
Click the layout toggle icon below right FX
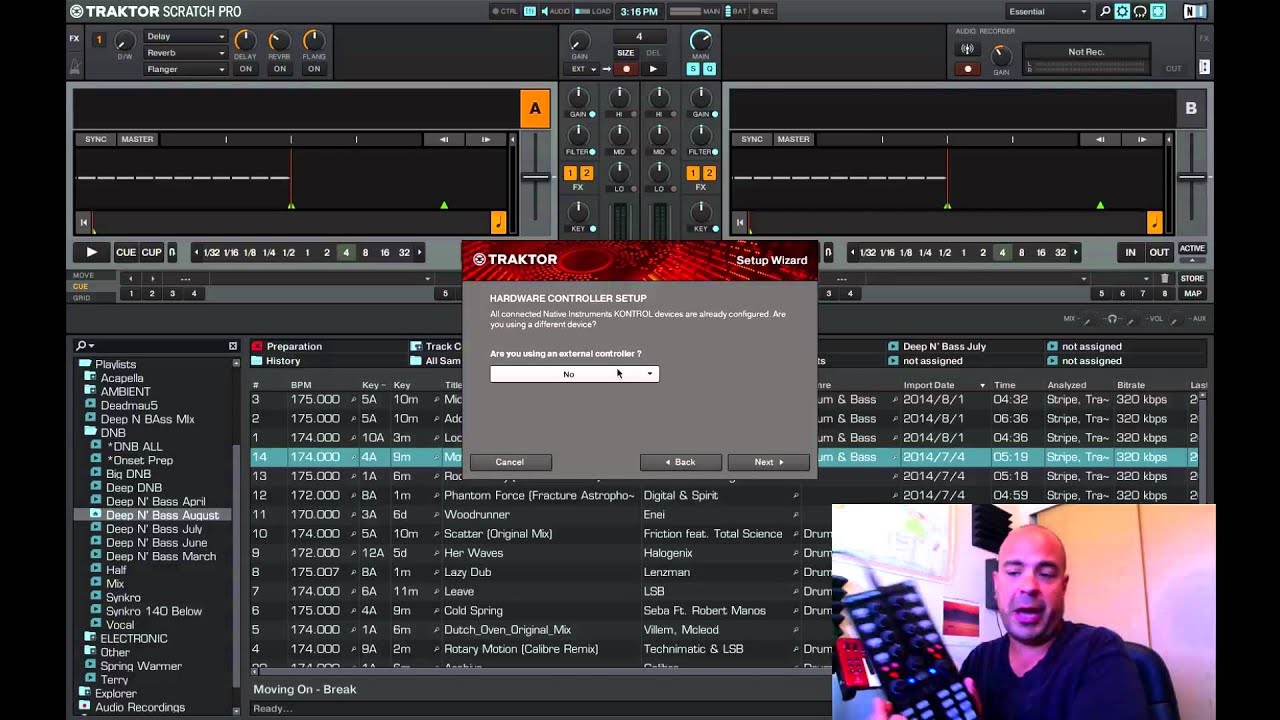(1204, 67)
